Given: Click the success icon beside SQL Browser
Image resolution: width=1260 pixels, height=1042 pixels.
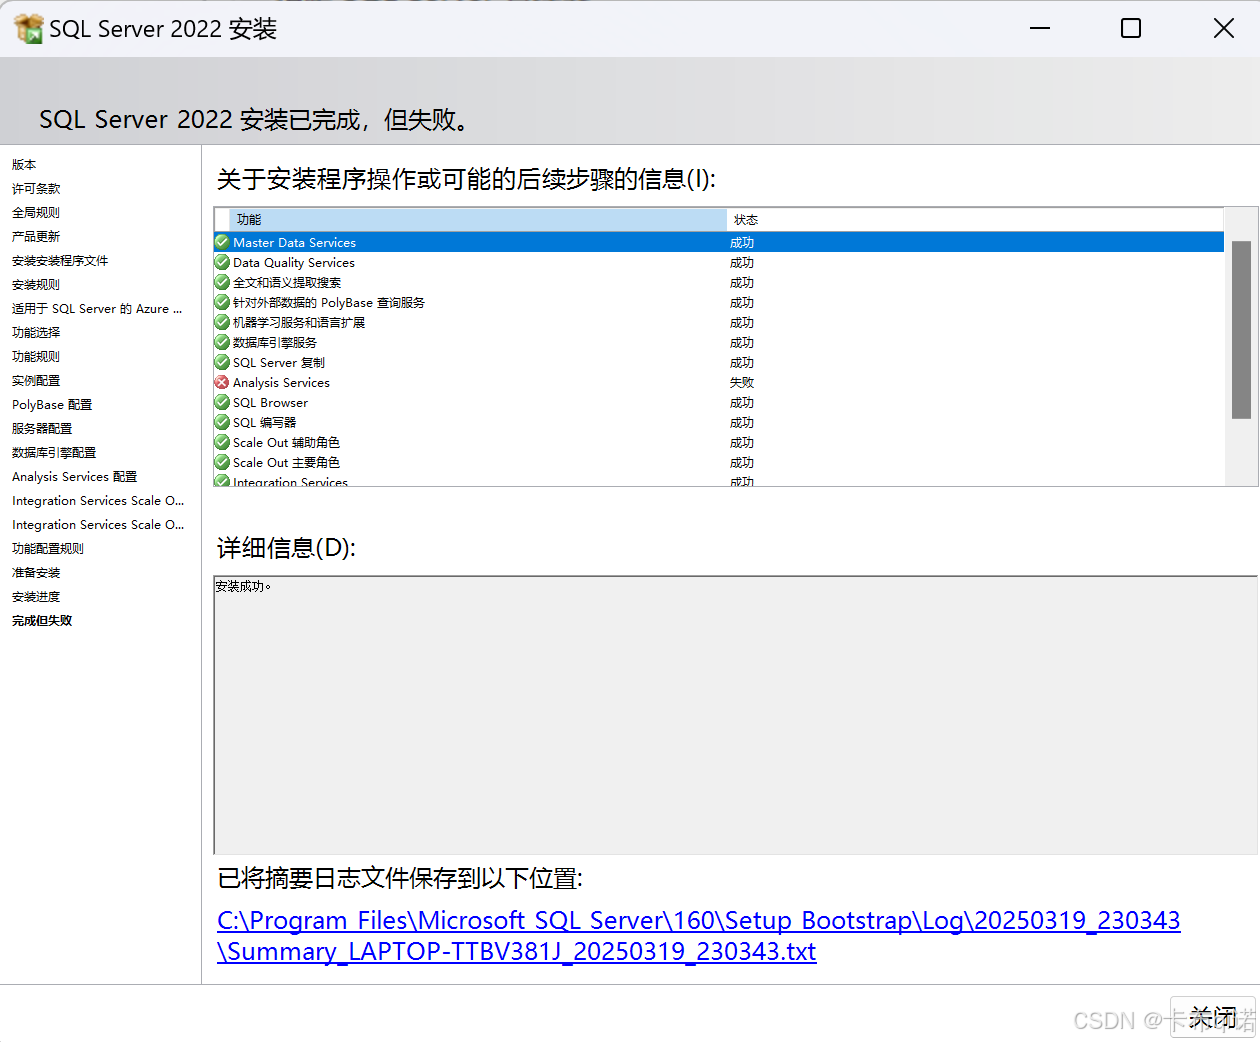Looking at the screenshot, I should pyautogui.click(x=221, y=402).
